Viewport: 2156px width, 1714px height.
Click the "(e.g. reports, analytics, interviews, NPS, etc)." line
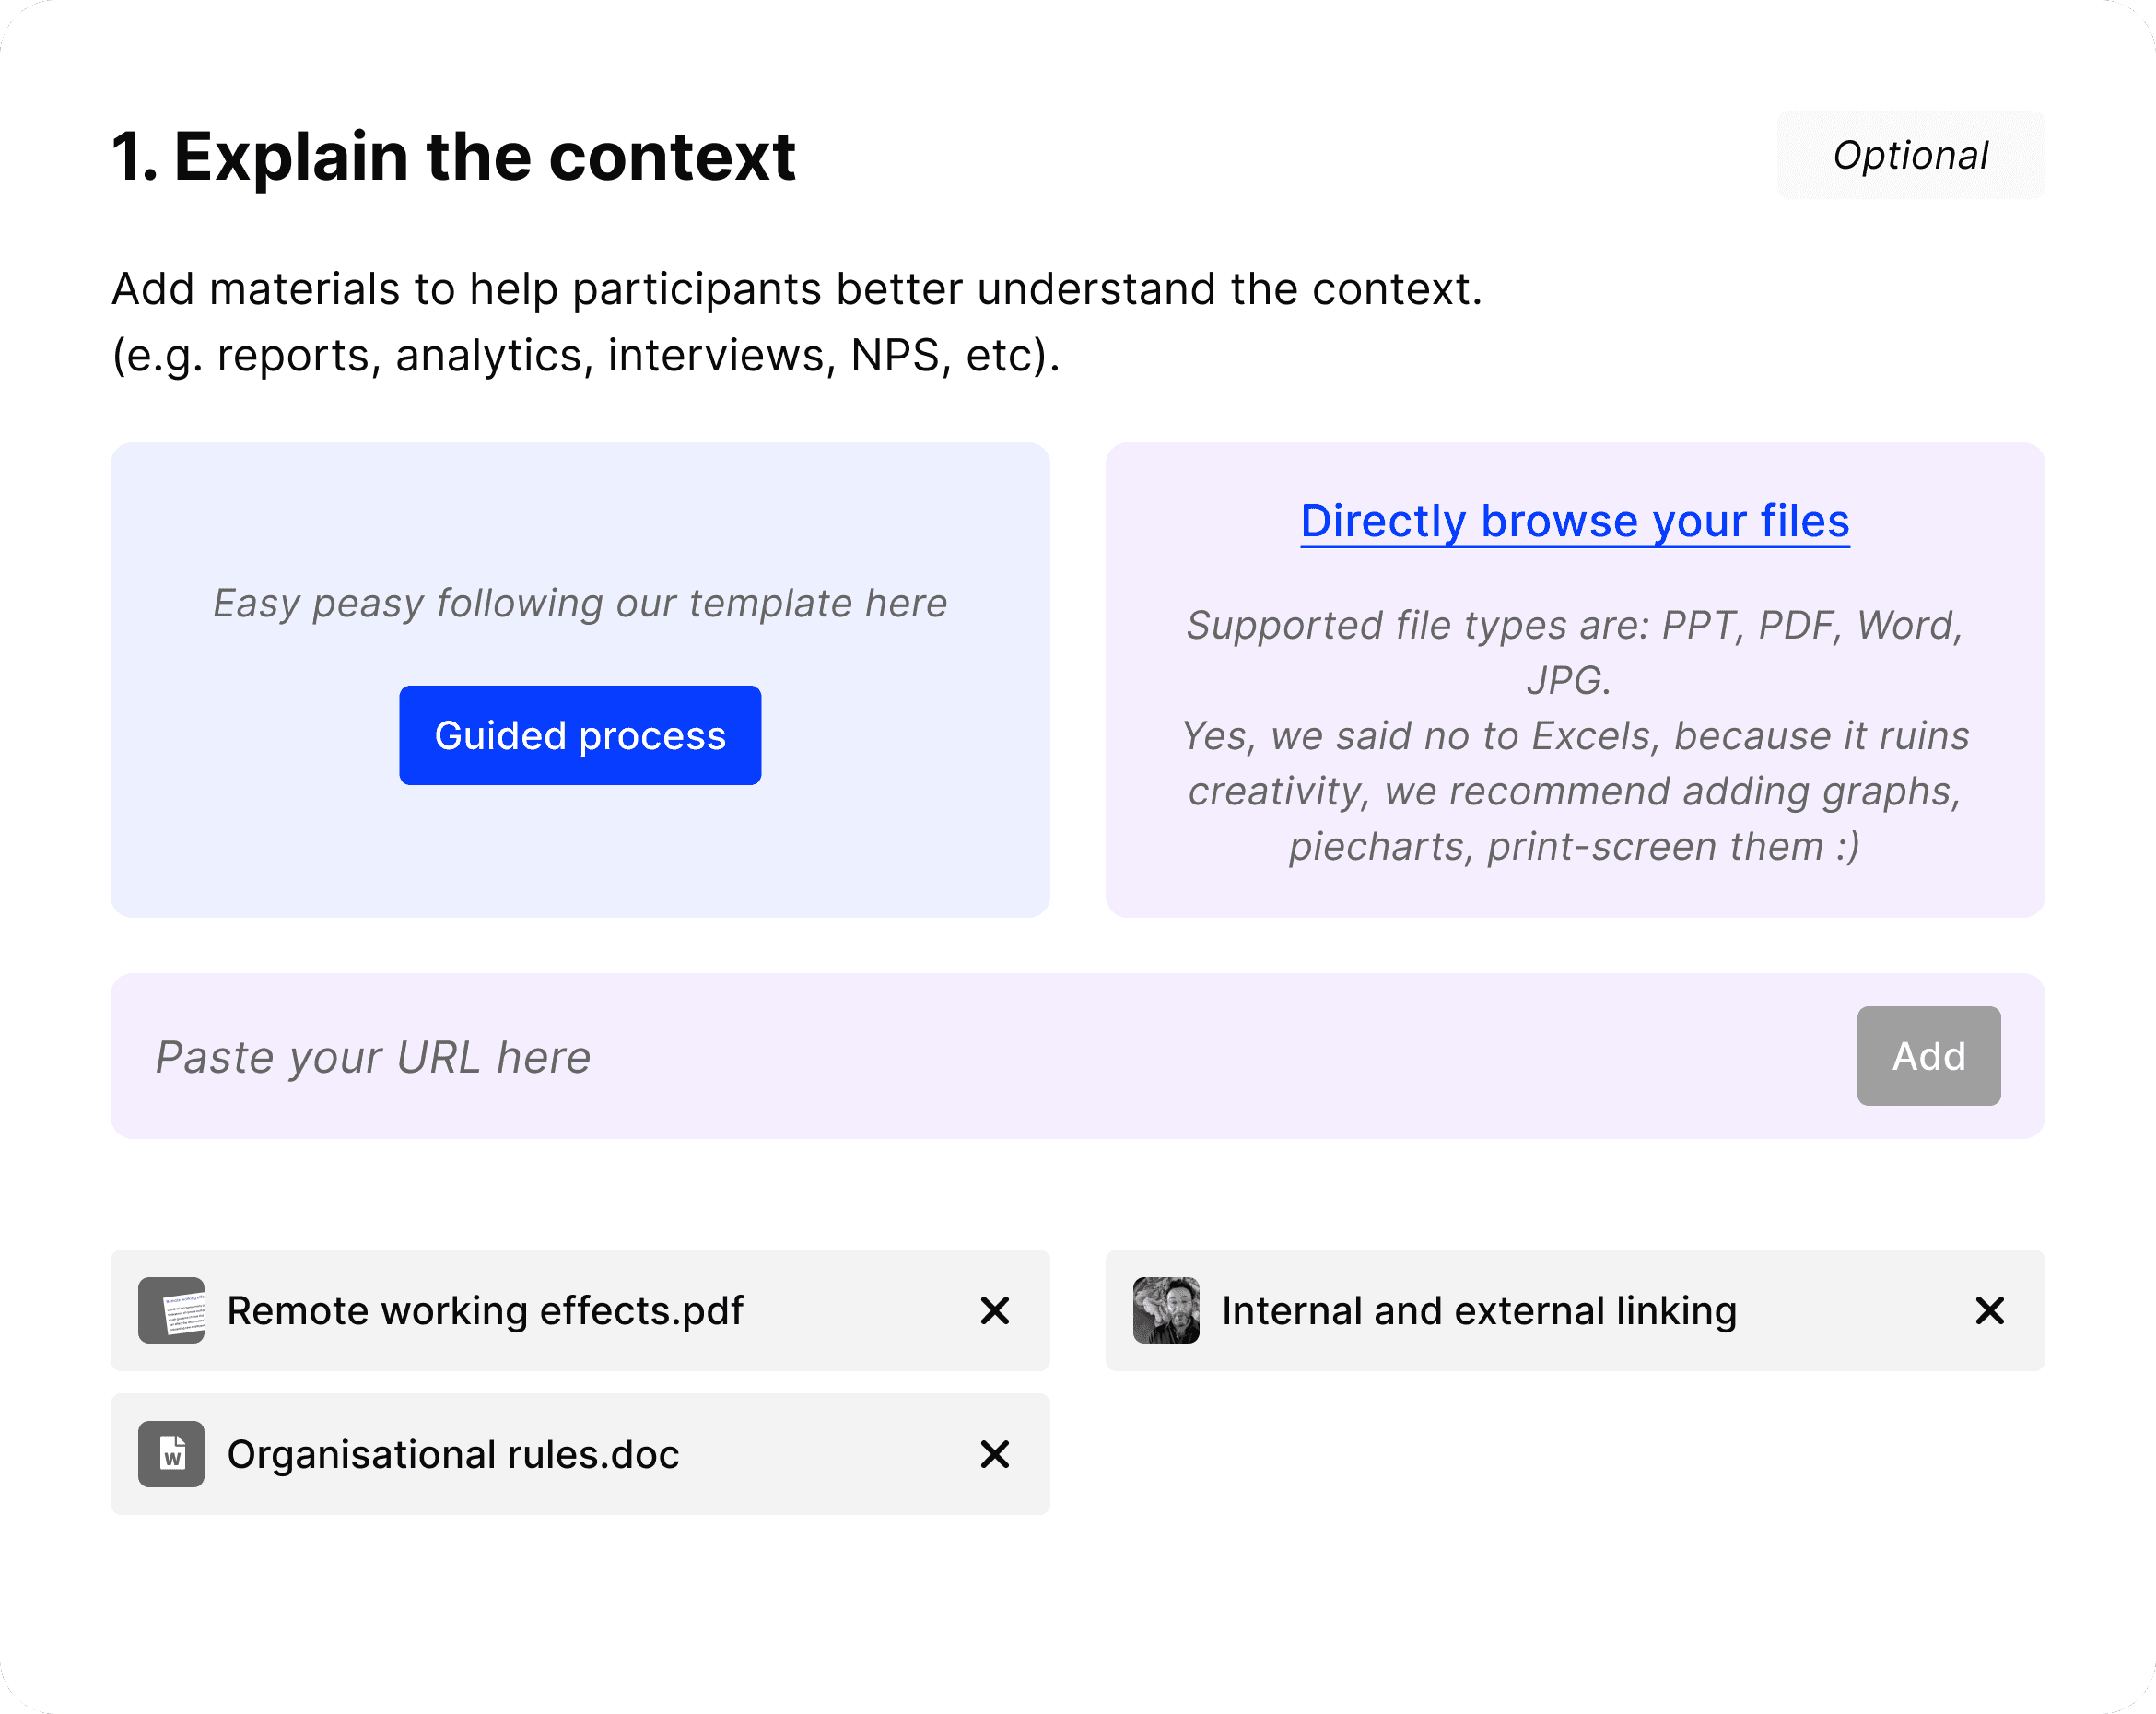(585, 355)
